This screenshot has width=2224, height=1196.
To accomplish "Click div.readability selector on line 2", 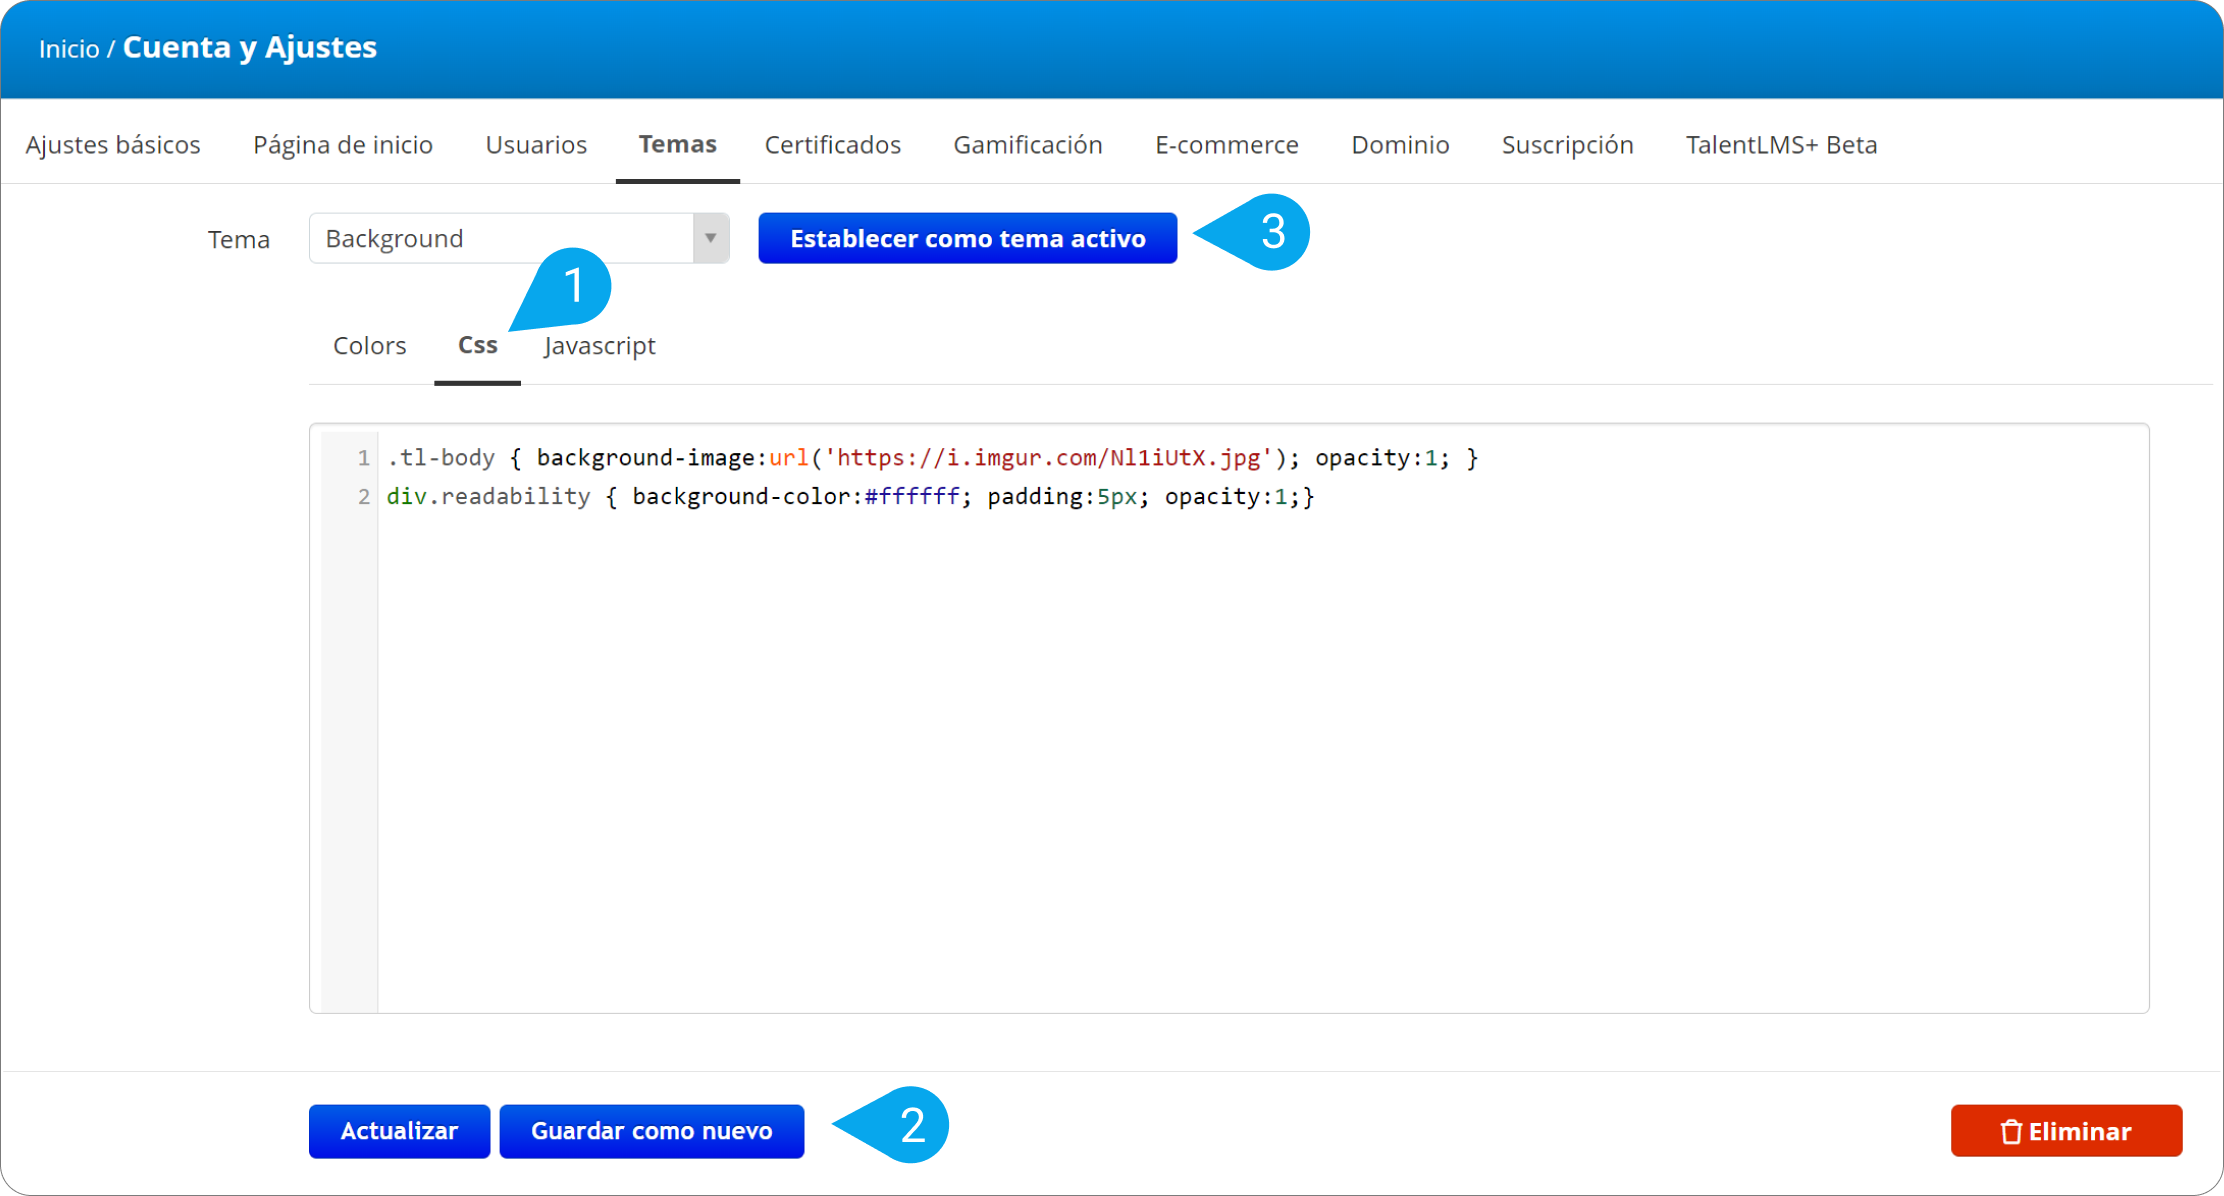I will pos(488,497).
